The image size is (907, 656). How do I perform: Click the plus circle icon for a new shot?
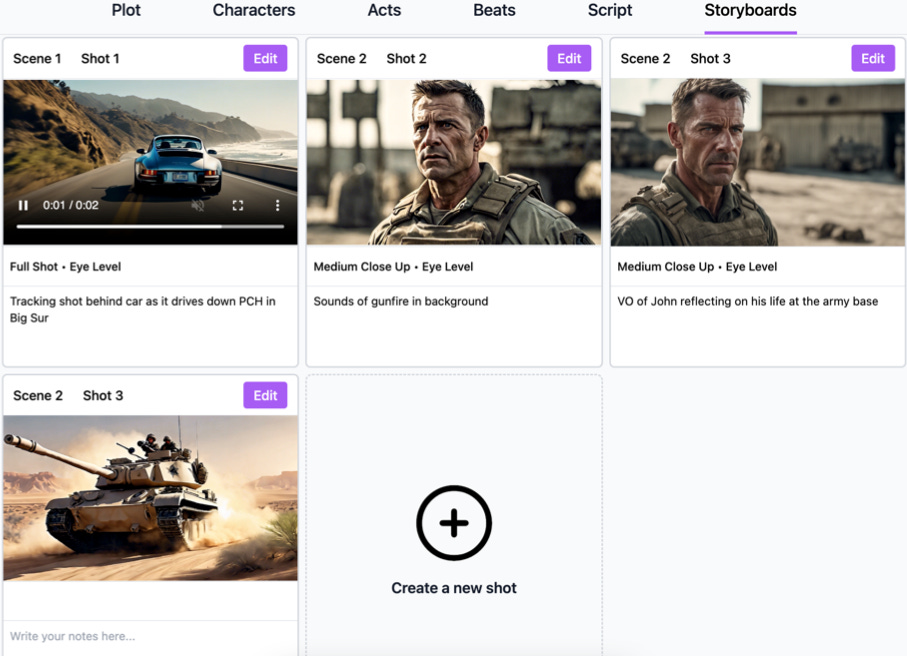click(454, 523)
